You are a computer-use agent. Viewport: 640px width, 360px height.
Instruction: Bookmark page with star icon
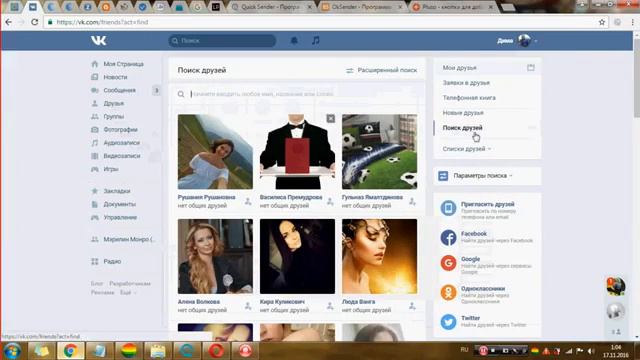pos(602,22)
